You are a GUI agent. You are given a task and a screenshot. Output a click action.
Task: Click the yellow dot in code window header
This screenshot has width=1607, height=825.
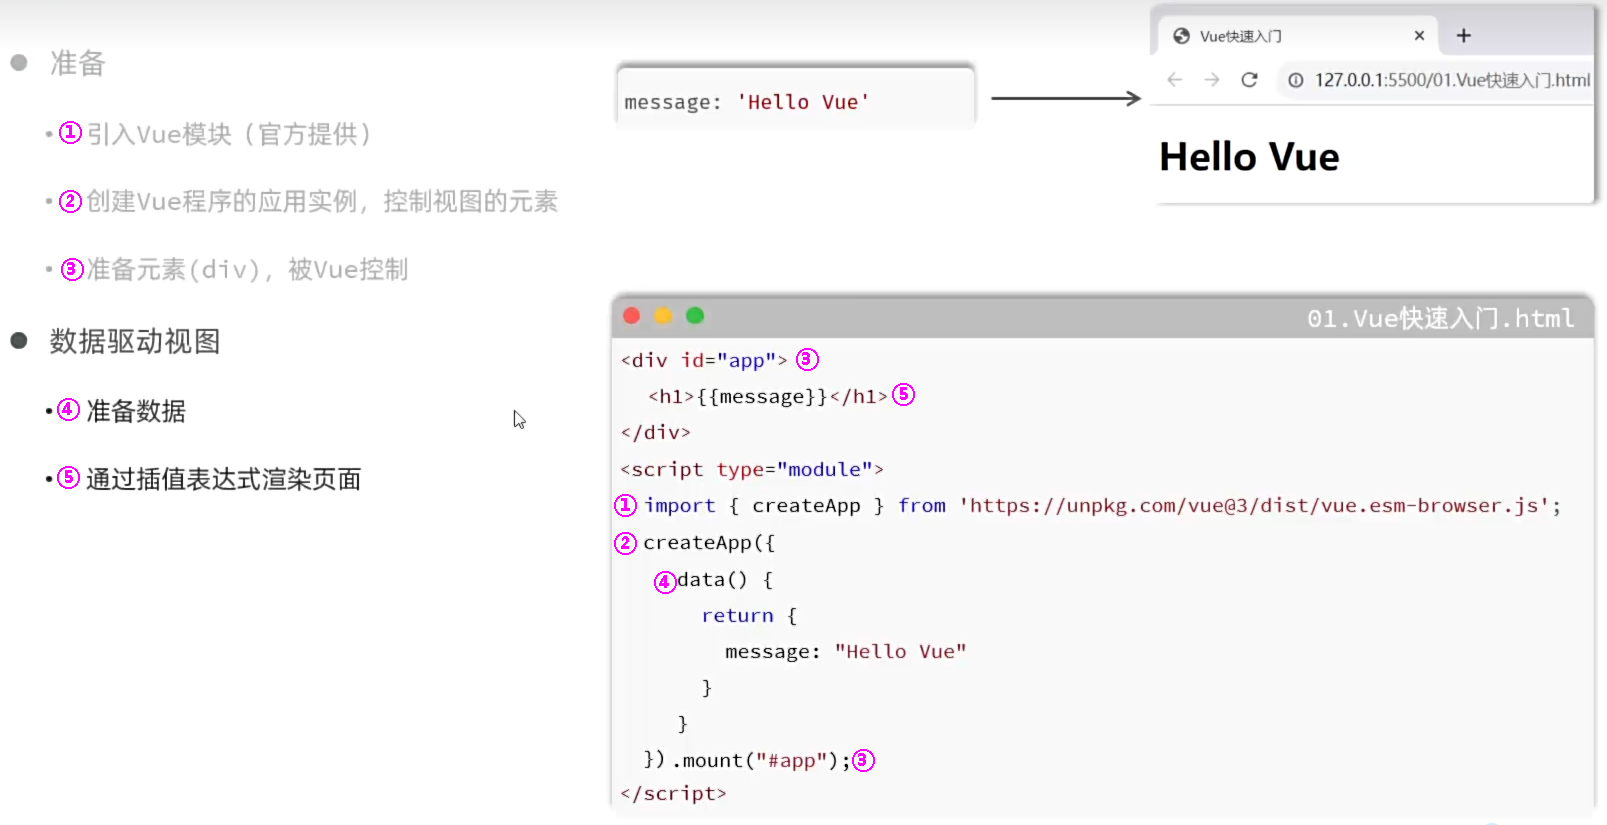coord(663,316)
